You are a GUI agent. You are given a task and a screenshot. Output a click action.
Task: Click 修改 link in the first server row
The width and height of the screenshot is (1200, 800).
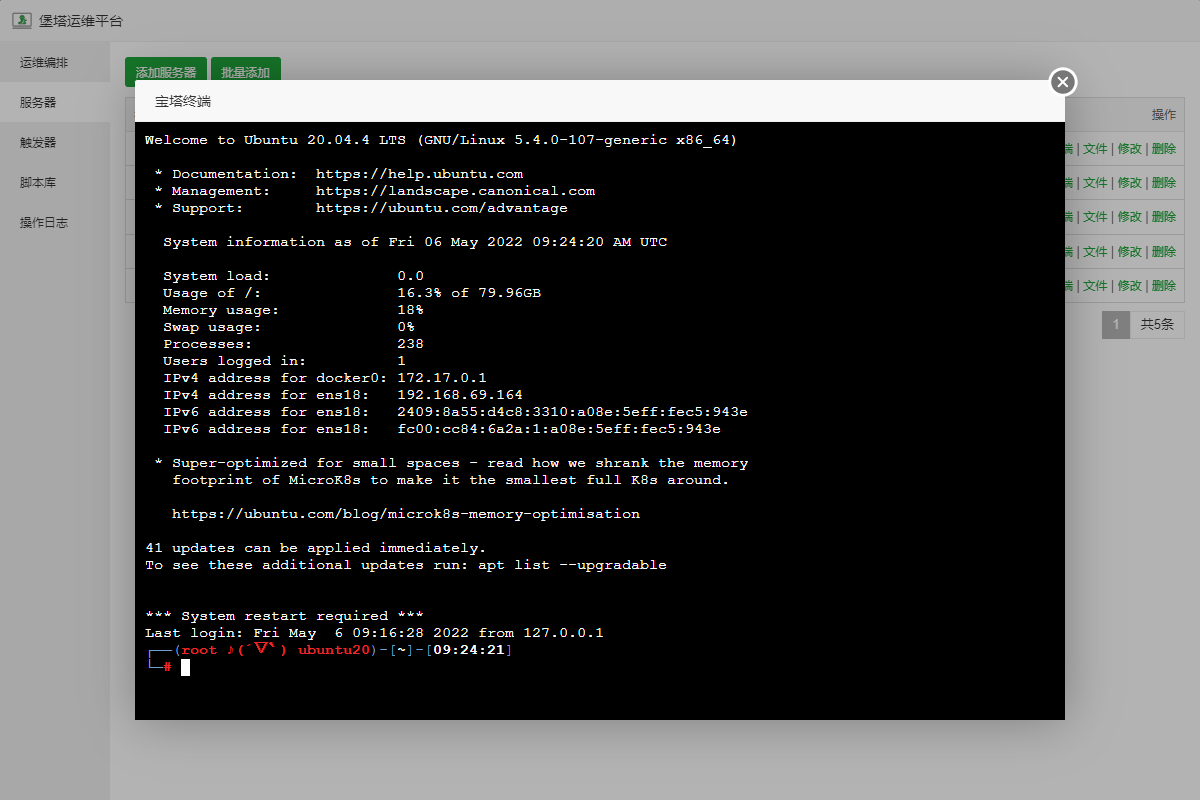point(1129,149)
